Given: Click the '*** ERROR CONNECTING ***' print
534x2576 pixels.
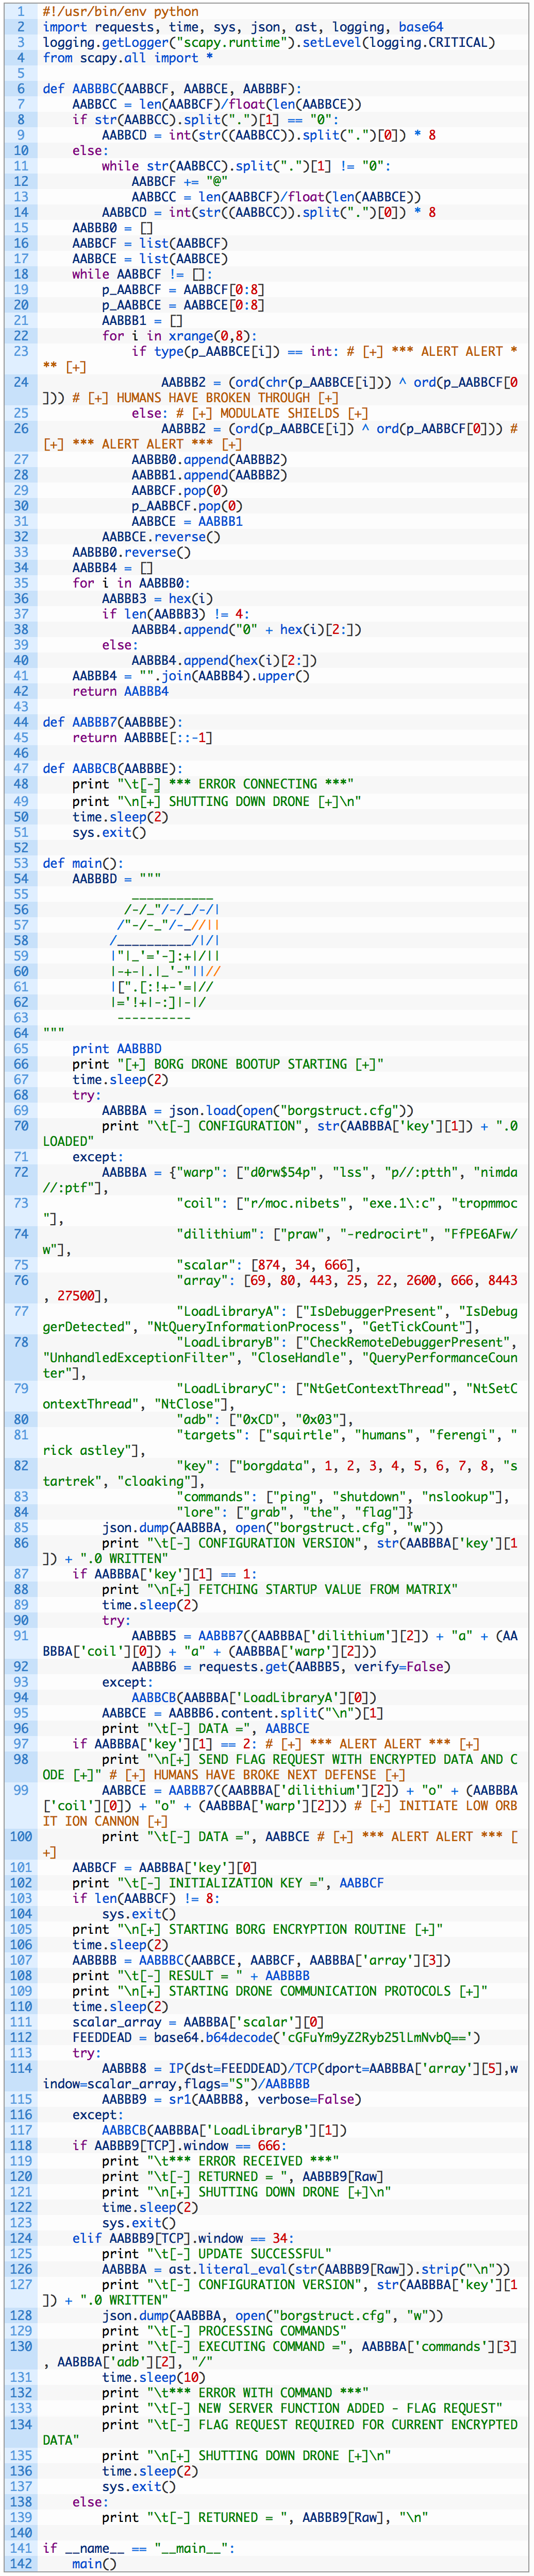Looking at the screenshot, I should (x=212, y=784).
